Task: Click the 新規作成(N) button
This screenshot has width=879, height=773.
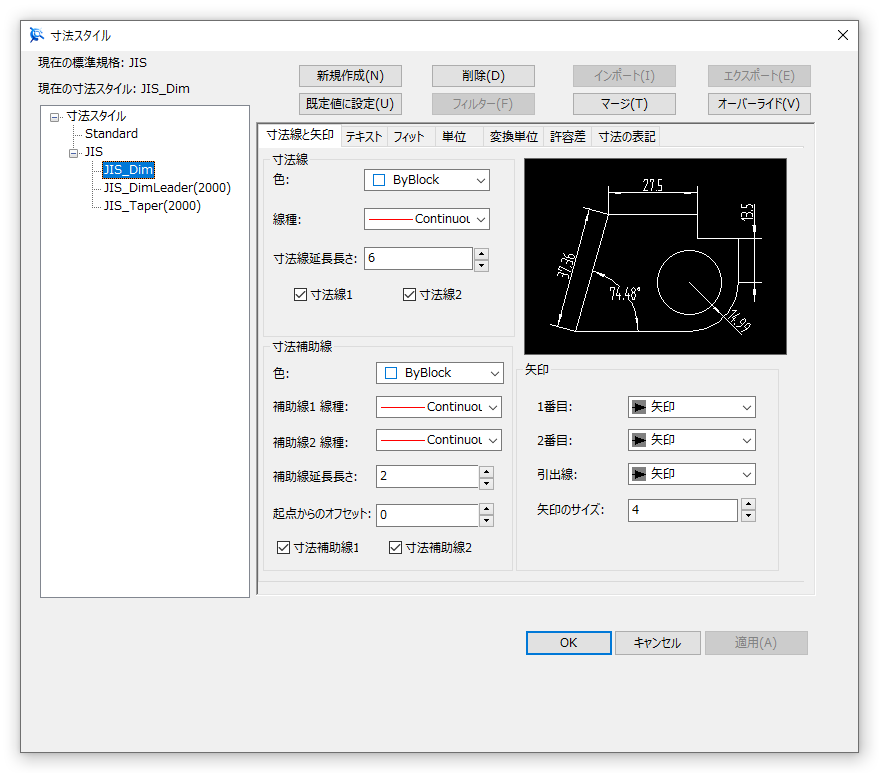Action: click(x=349, y=75)
